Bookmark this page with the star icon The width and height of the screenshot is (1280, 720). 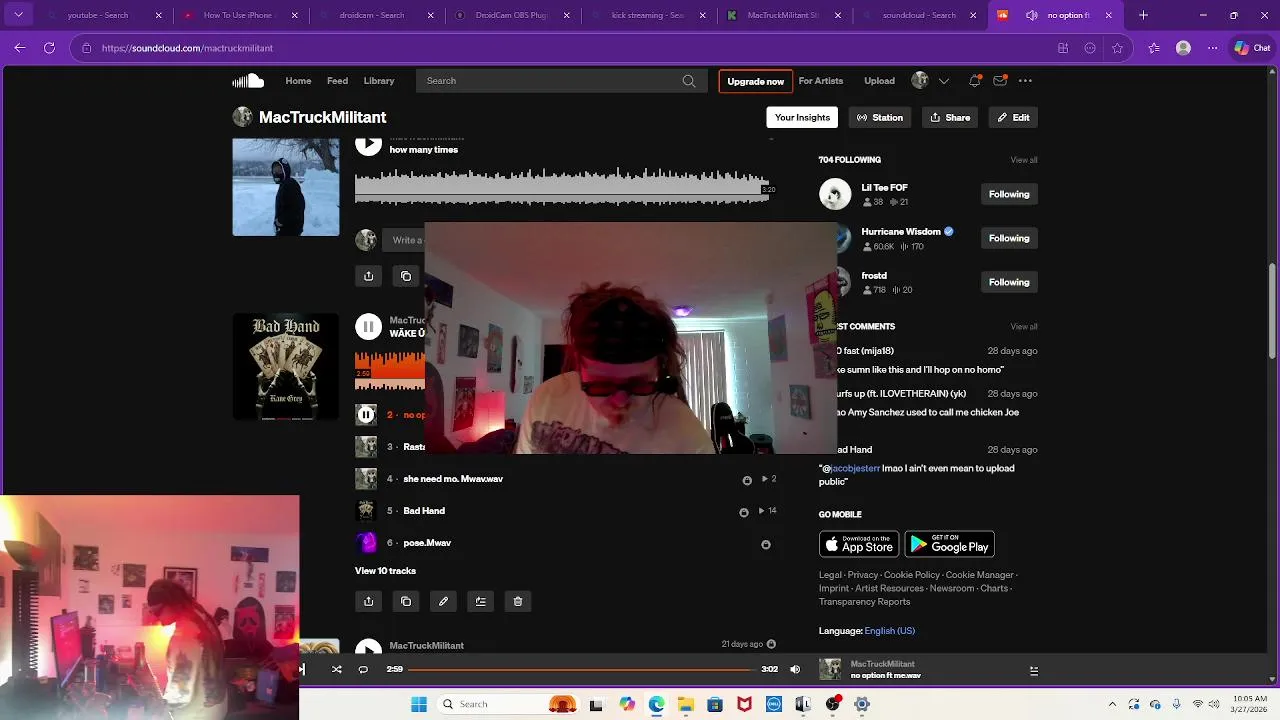tap(1118, 48)
